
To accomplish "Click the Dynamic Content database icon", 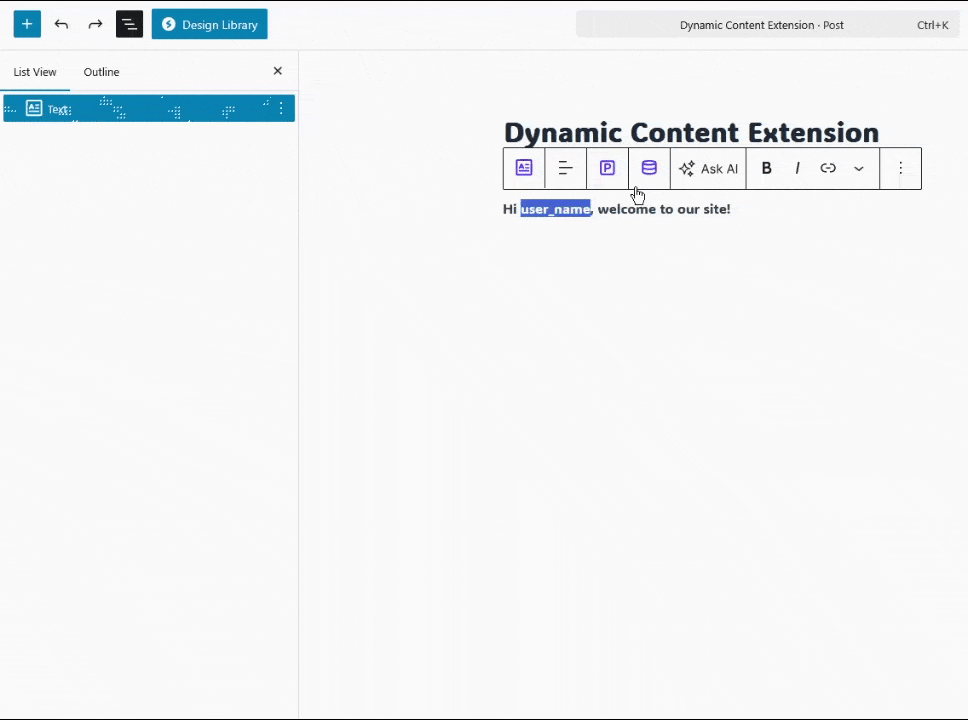I will click(x=649, y=168).
